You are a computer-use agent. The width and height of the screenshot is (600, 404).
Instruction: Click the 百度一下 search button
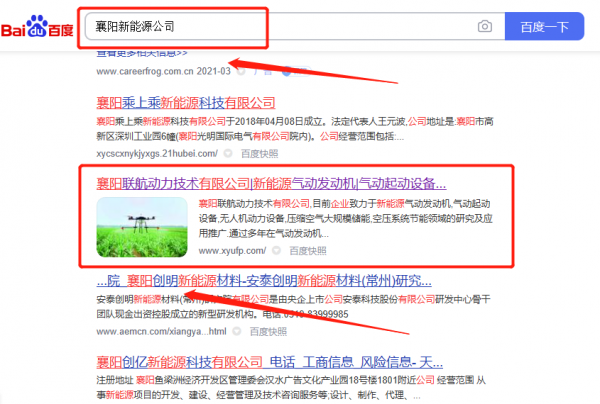click(x=544, y=26)
